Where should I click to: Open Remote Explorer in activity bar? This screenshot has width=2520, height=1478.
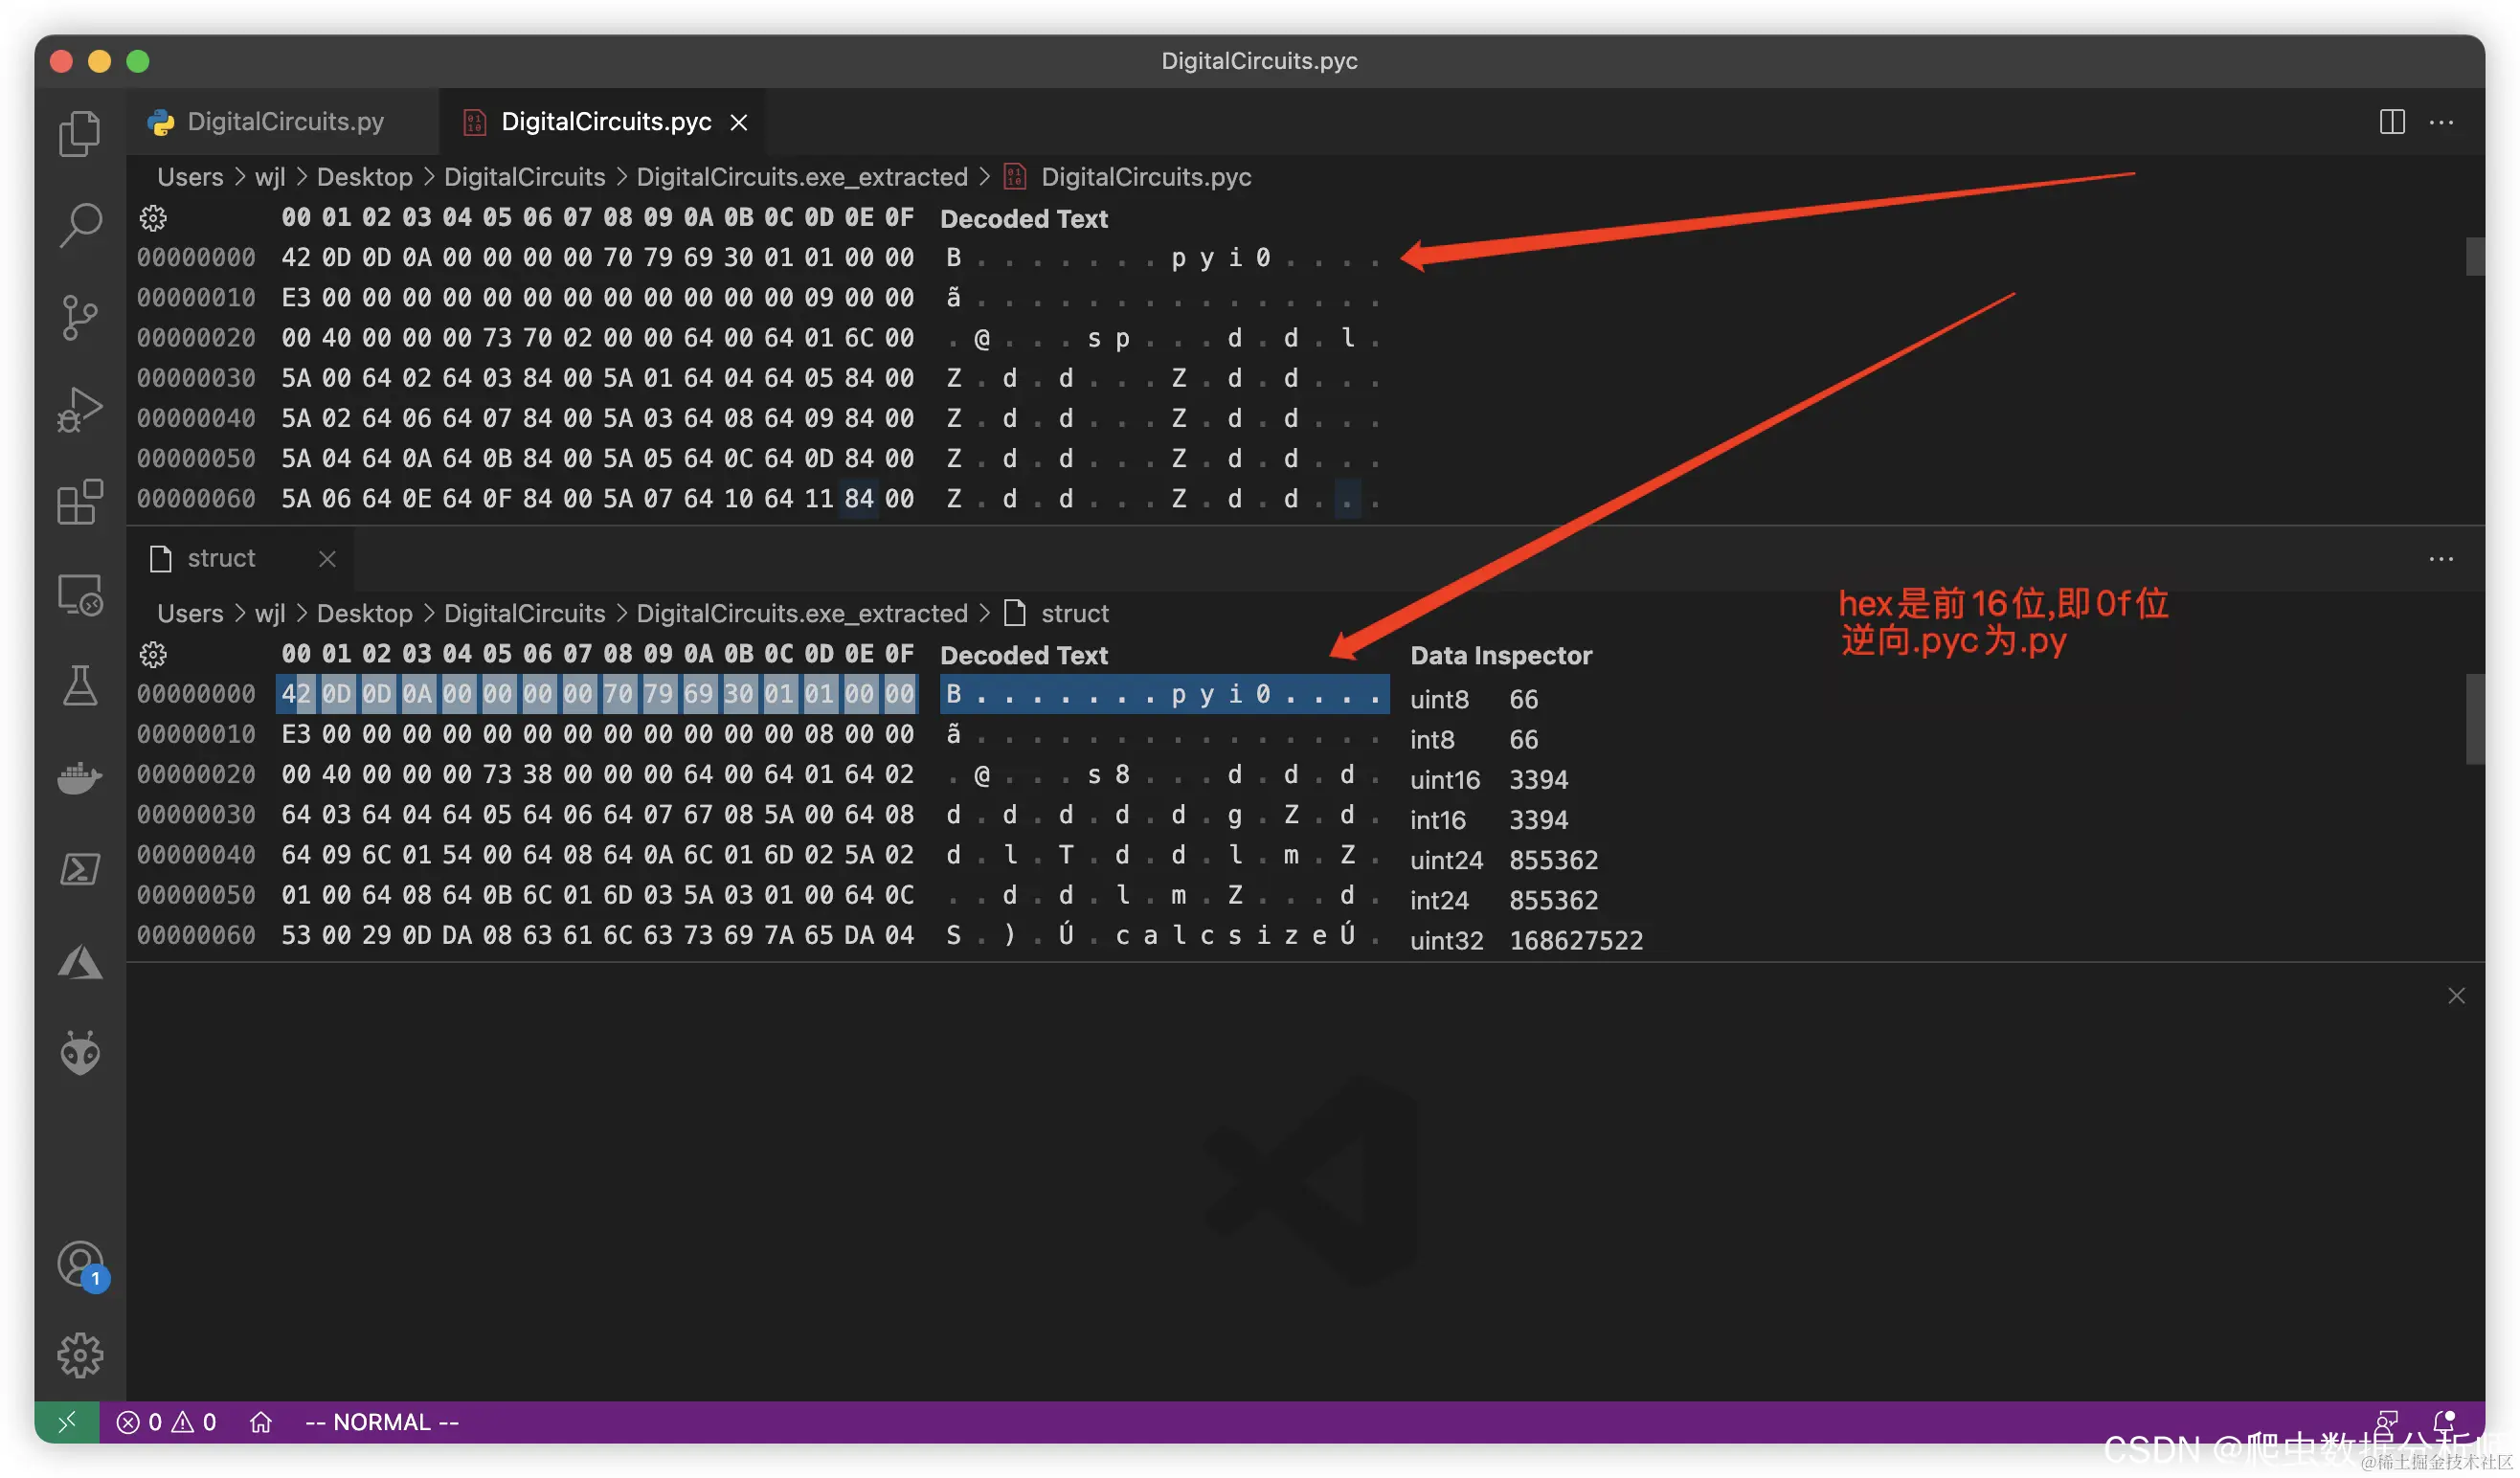(x=79, y=594)
